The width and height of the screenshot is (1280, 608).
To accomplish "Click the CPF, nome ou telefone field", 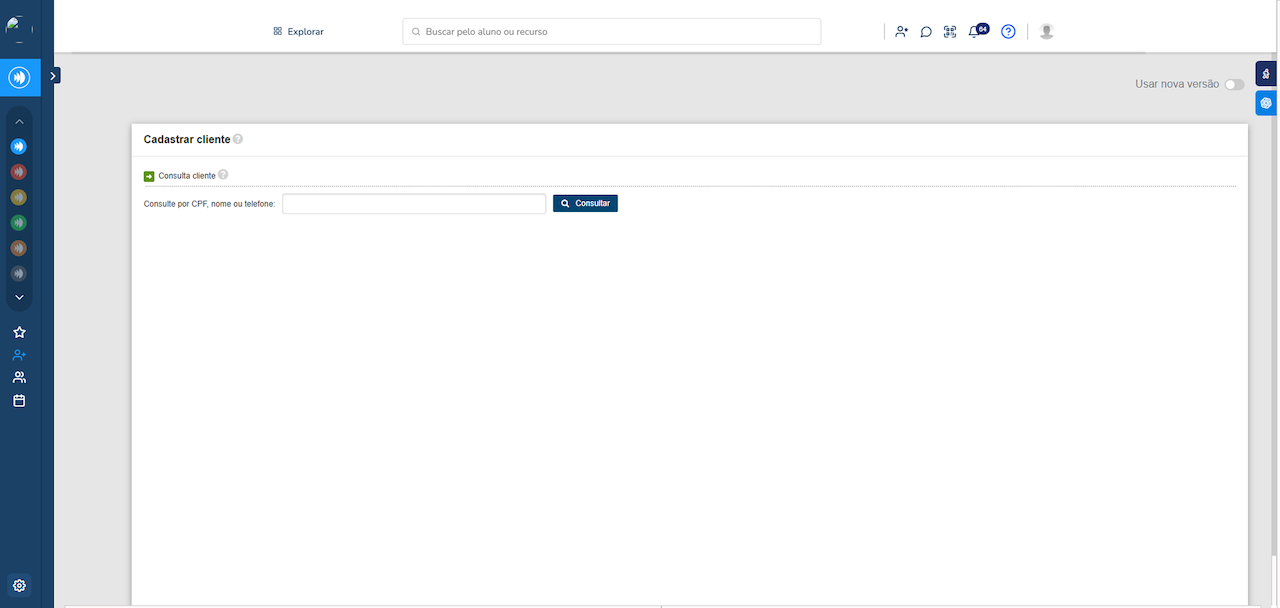I will coord(414,204).
